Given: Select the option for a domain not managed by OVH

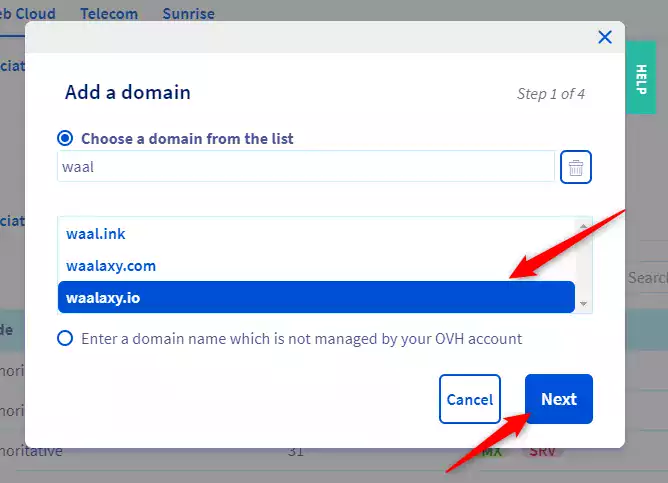Looking at the screenshot, I should (x=65, y=338).
